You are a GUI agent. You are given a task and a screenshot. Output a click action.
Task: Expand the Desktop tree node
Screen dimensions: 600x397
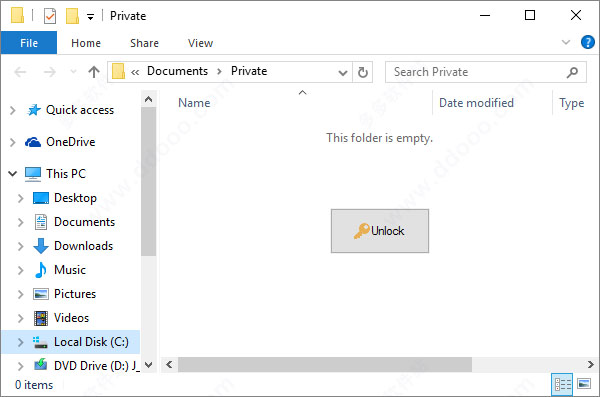pyautogui.click(x=21, y=198)
